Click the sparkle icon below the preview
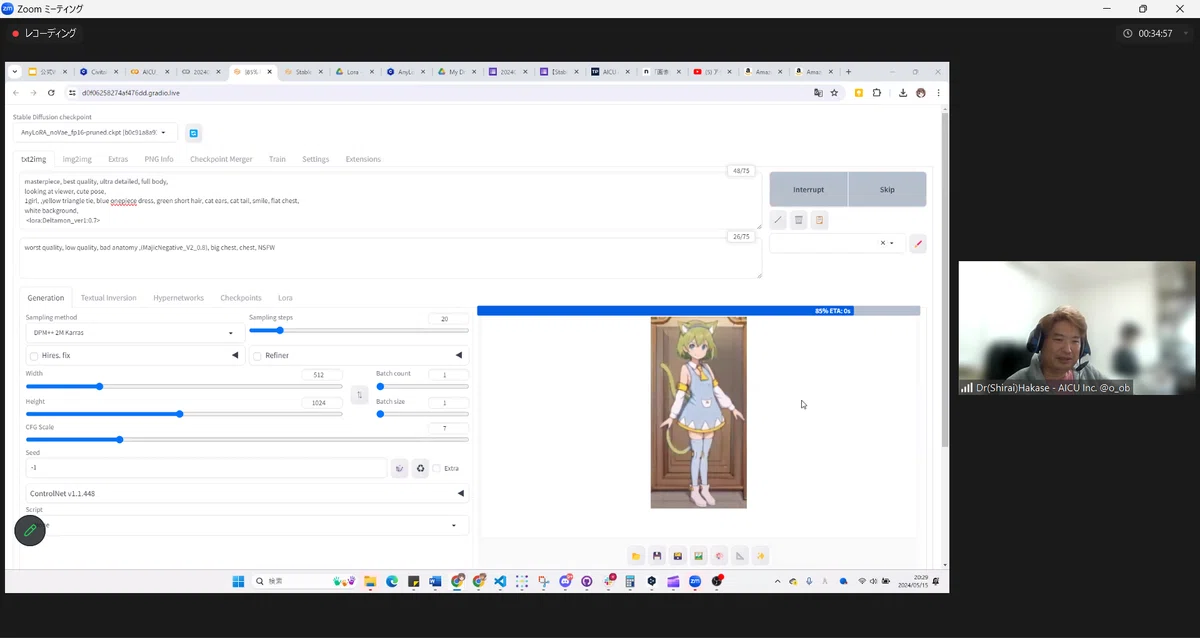Viewport: 1200px width, 638px height. tap(761, 556)
